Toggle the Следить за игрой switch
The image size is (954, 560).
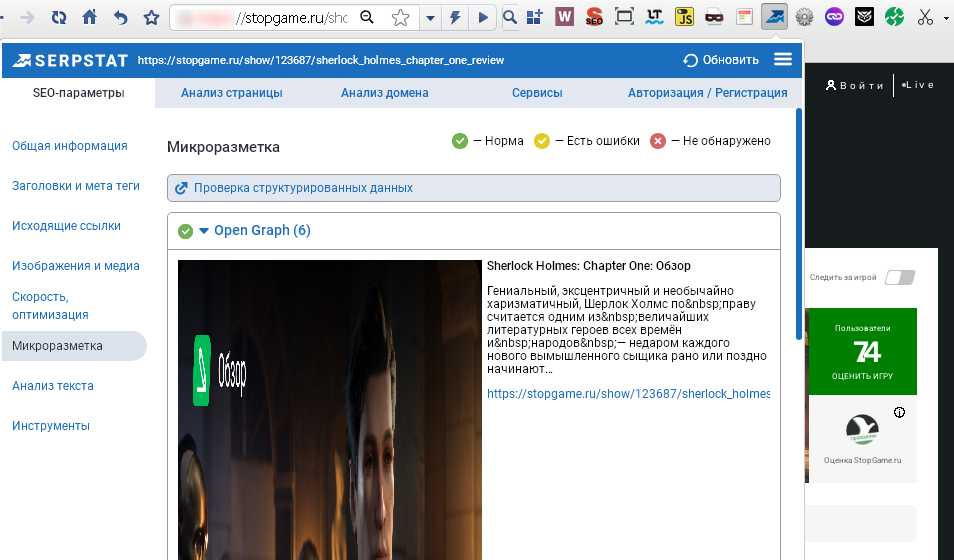pyautogui.click(x=900, y=278)
